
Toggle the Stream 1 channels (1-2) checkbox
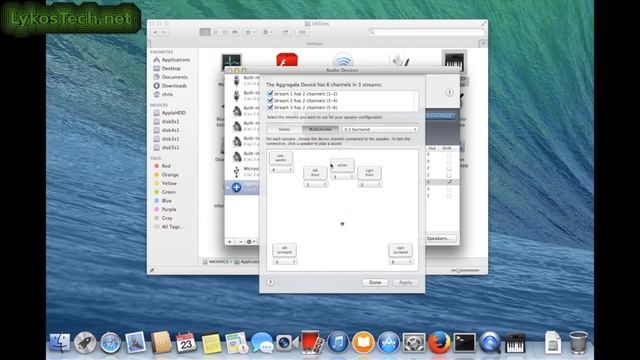click(270, 93)
